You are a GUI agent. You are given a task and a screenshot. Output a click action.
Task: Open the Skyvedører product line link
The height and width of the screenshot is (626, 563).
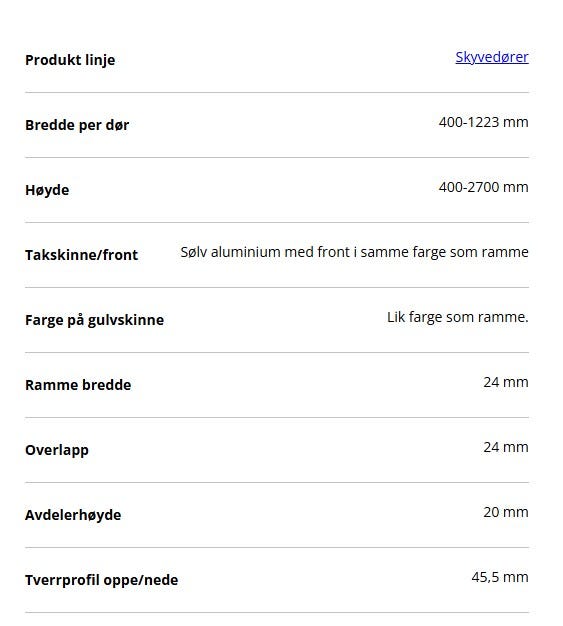[492, 57]
